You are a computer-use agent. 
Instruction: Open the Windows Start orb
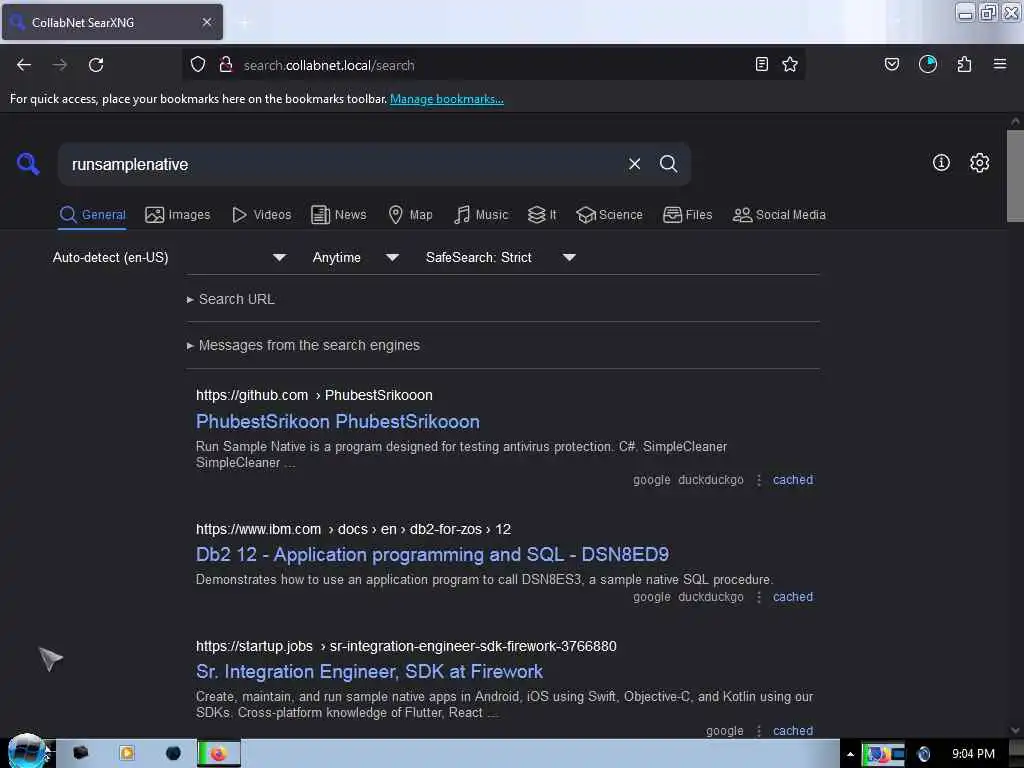pyautogui.click(x=27, y=751)
